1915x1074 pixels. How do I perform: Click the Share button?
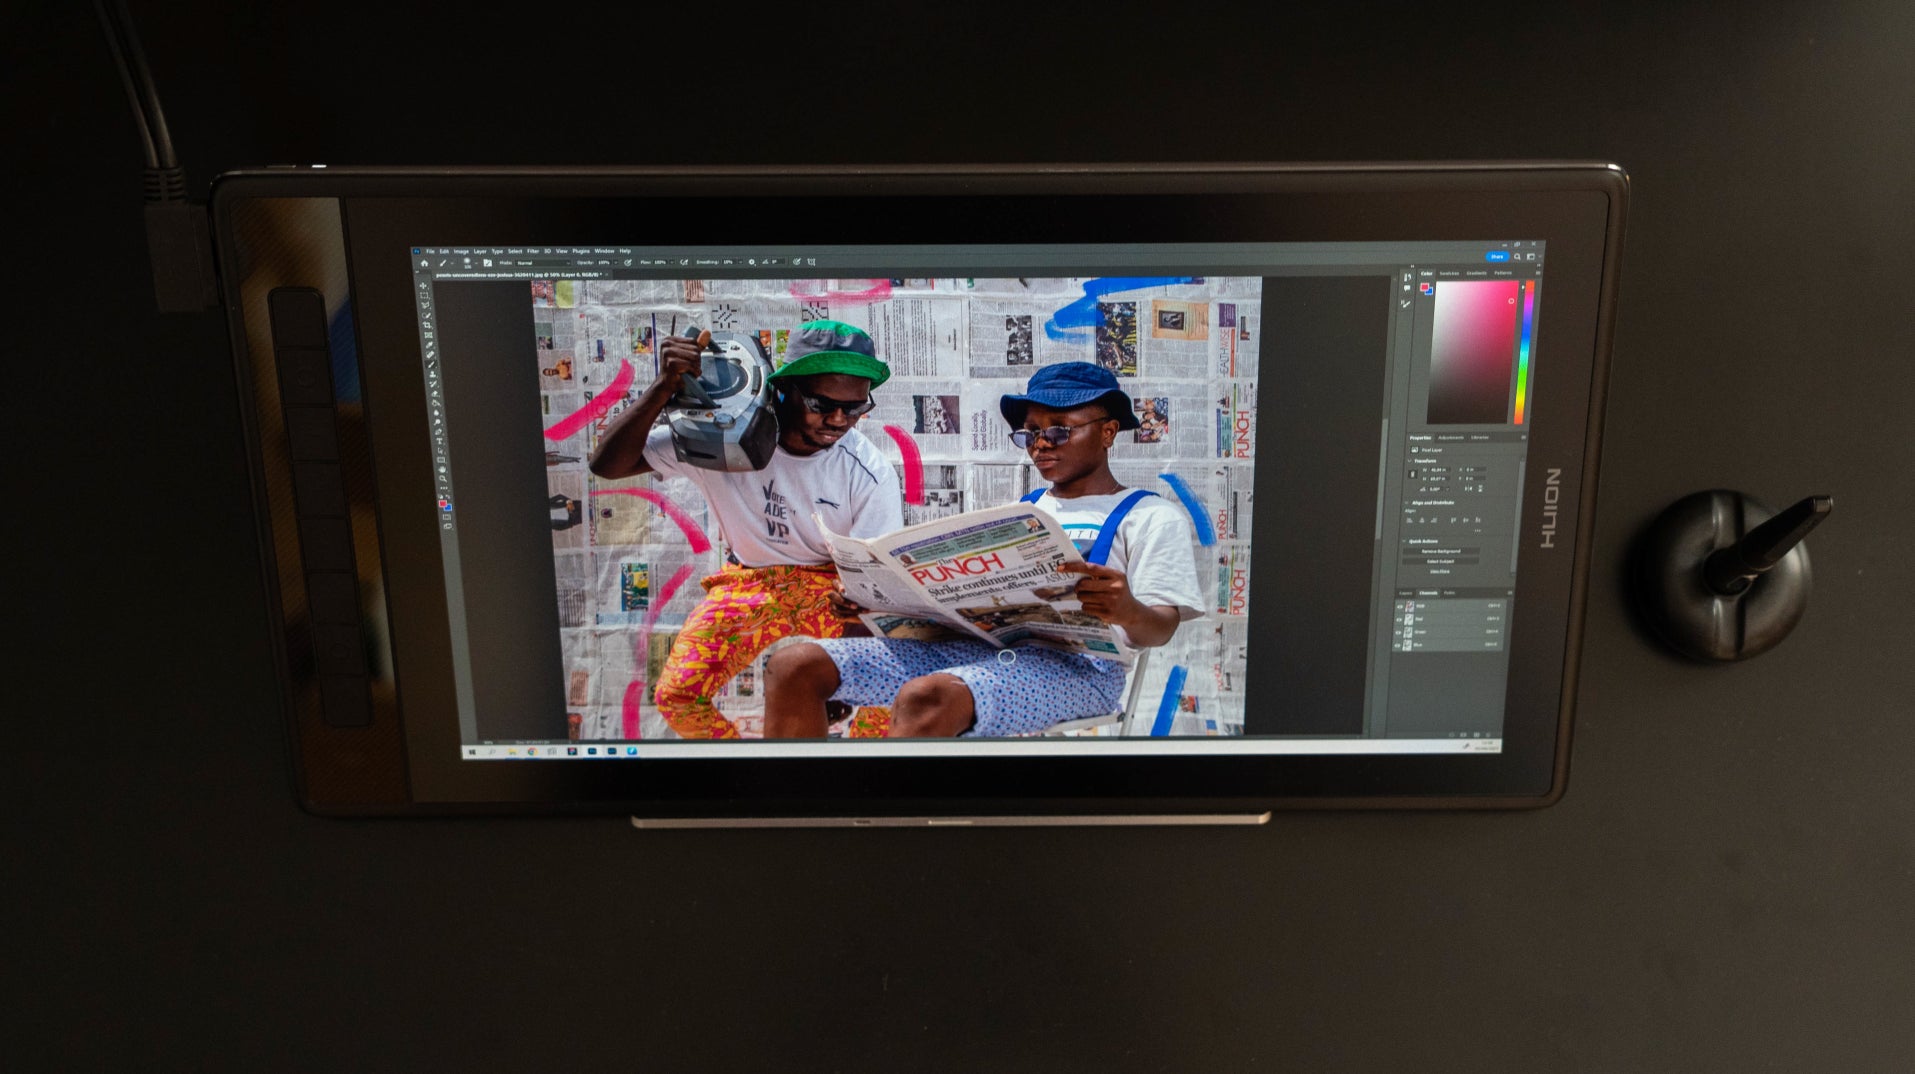[x=1497, y=257]
